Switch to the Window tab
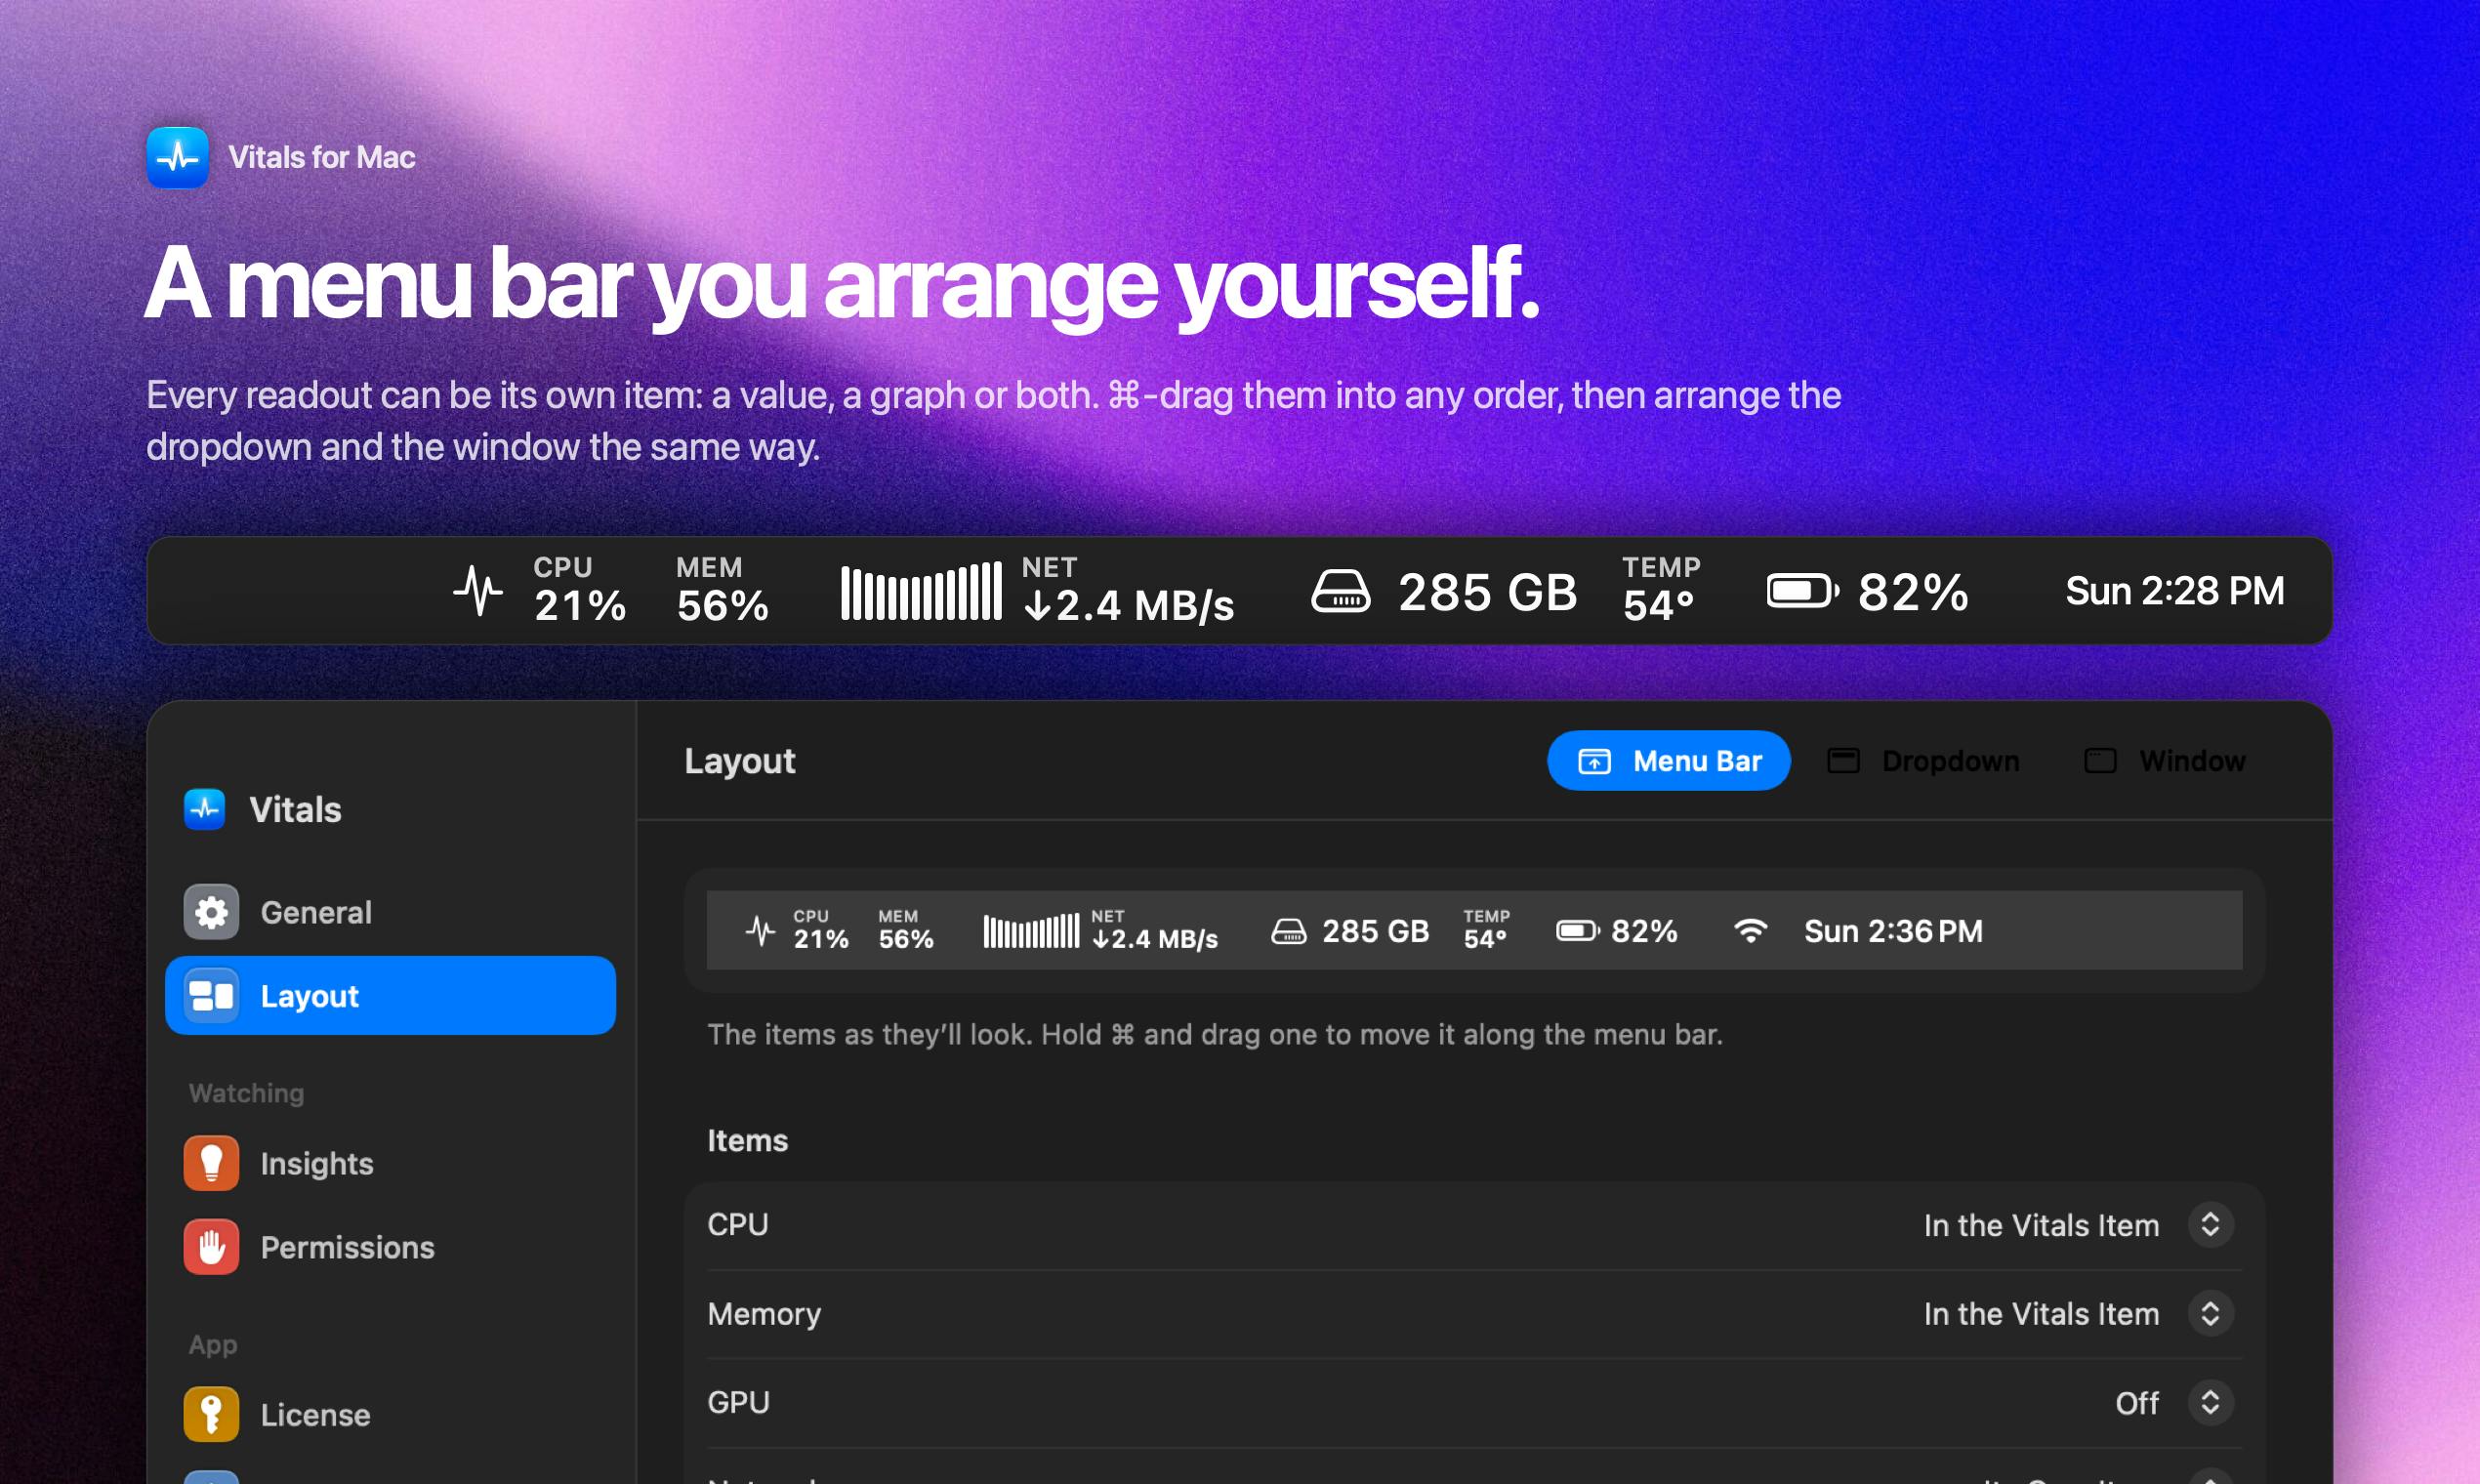The width and height of the screenshot is (2480, 1484). pyautogui.click(x=2165, y=761)
